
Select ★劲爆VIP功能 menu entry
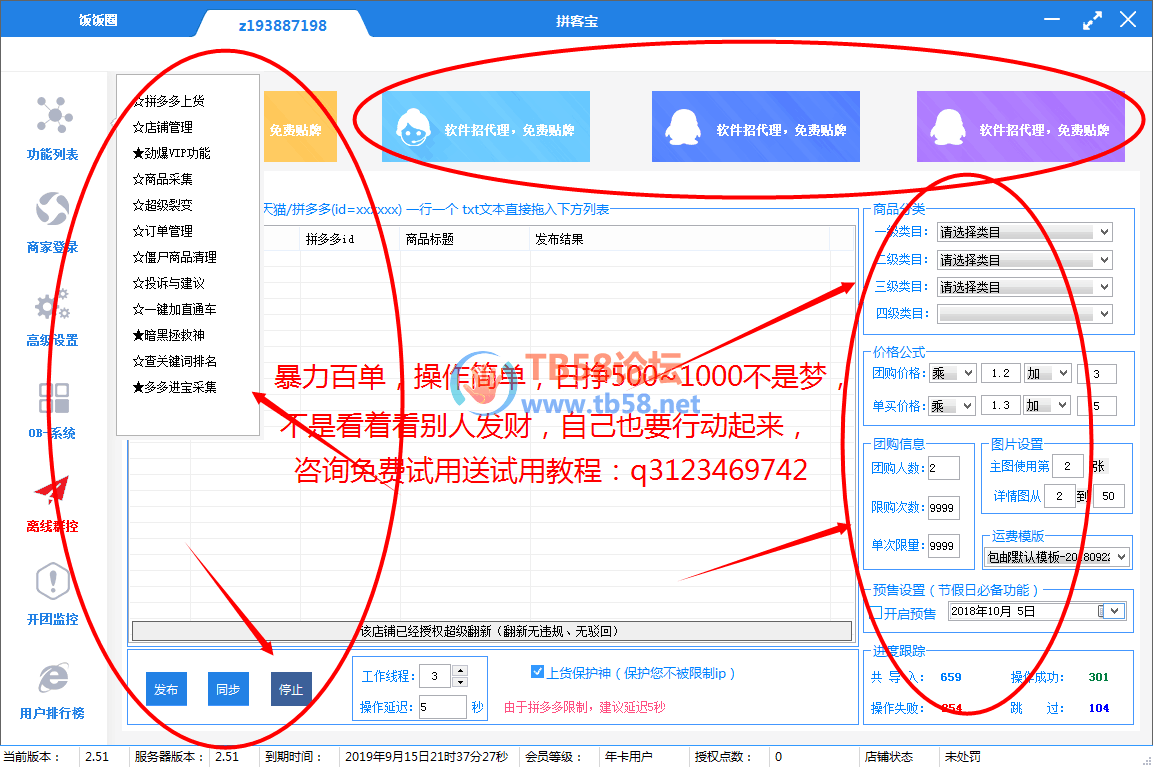[x=171, y=153]
